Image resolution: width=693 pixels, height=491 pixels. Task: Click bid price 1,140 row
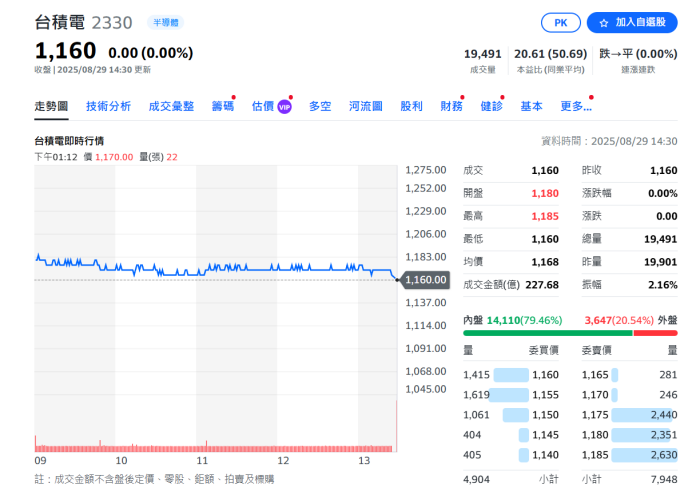pos(511,455)
